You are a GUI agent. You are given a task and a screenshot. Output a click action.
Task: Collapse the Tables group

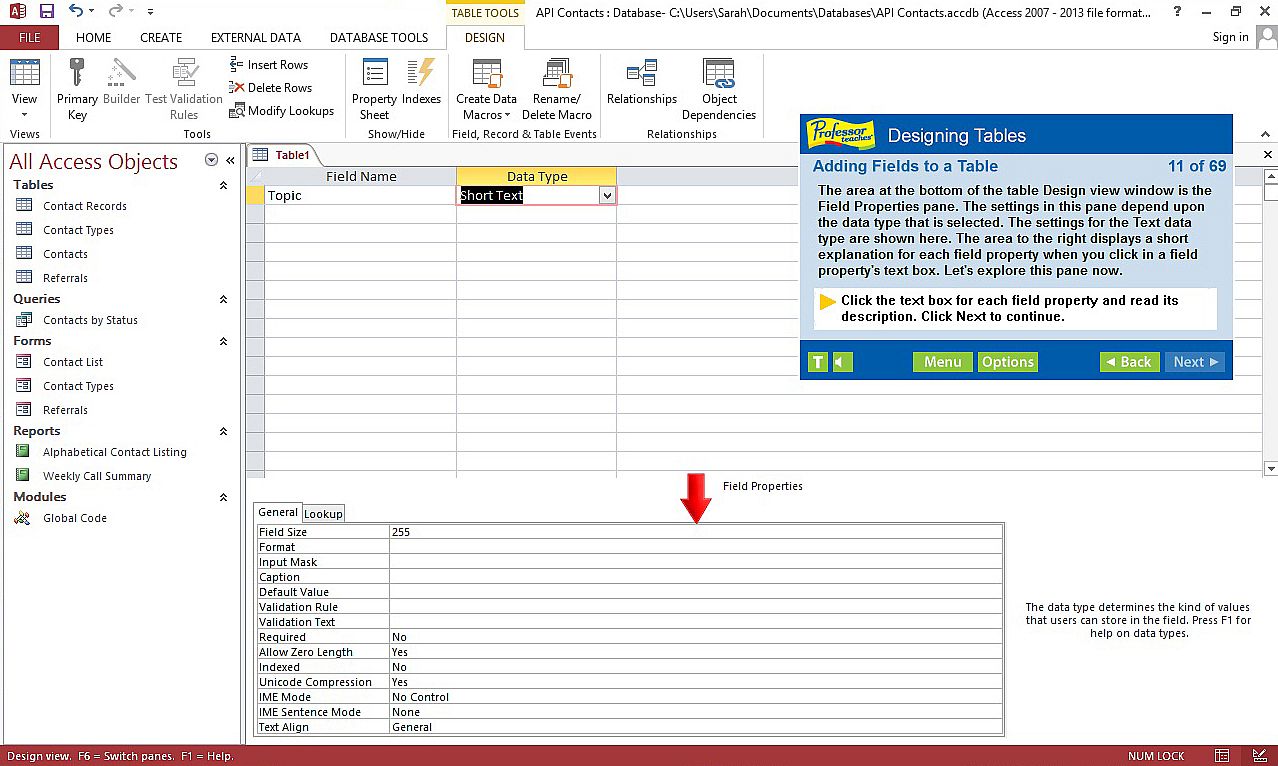[223, 185]
